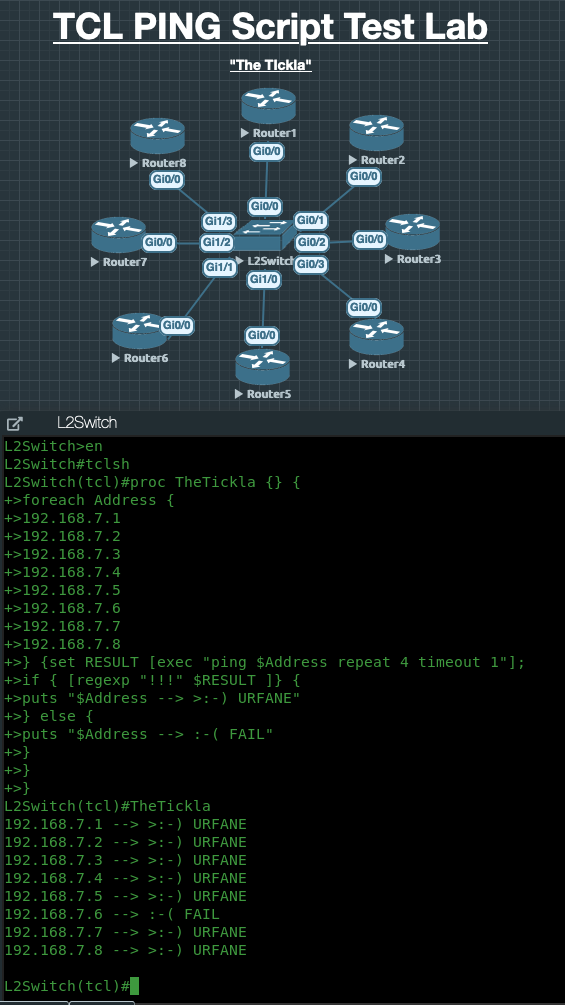Select the Router4 icon

click(x=377, y=336)
